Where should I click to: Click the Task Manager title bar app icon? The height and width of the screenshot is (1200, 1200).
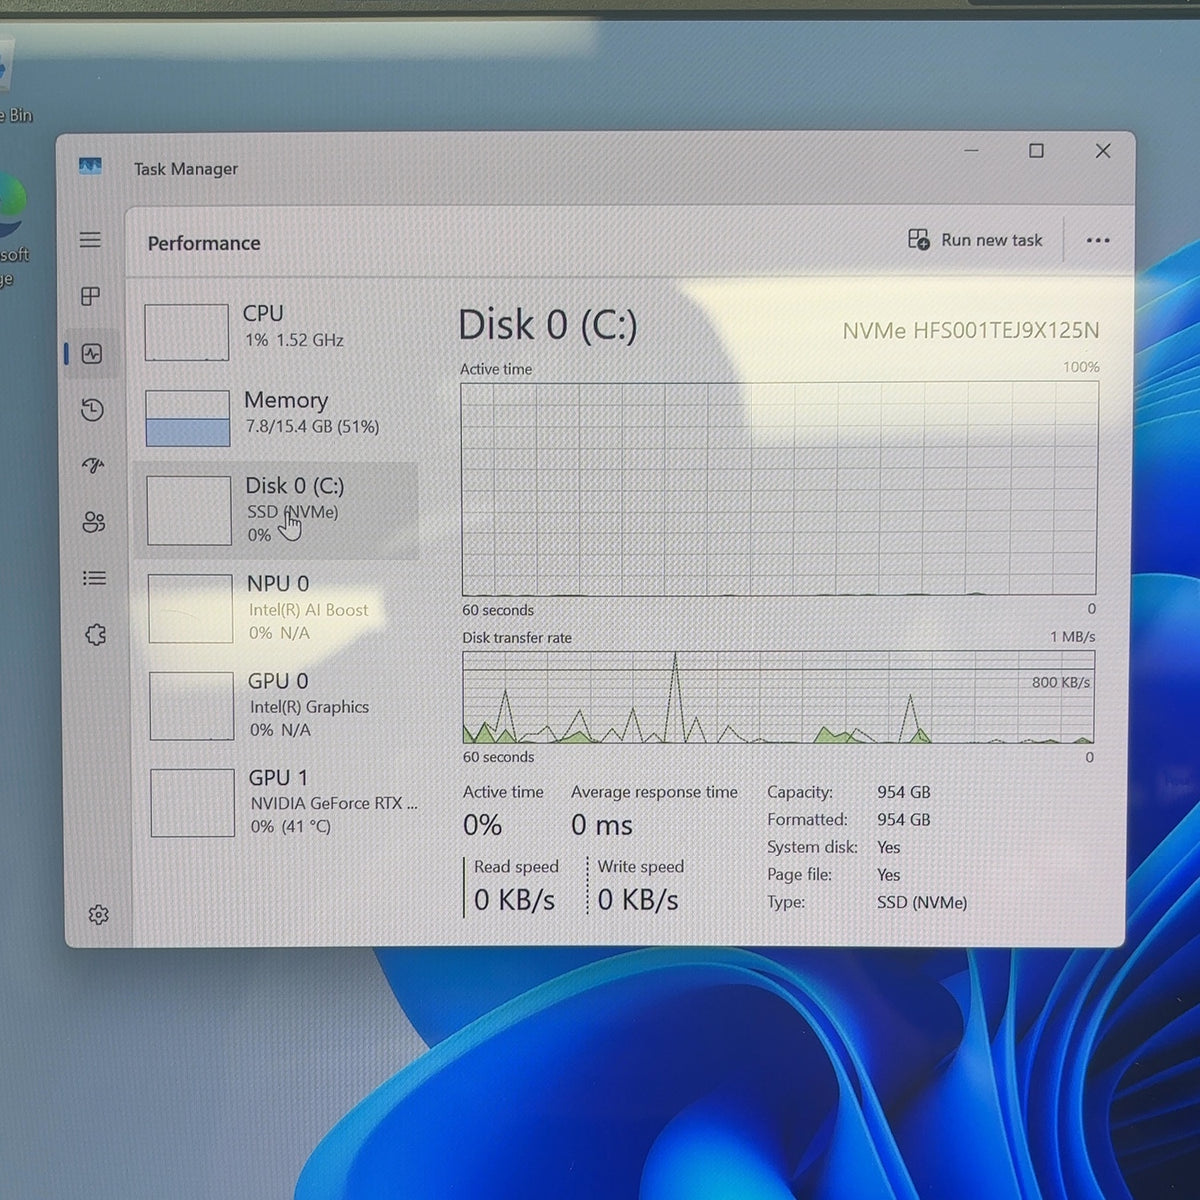coord(90,166)
